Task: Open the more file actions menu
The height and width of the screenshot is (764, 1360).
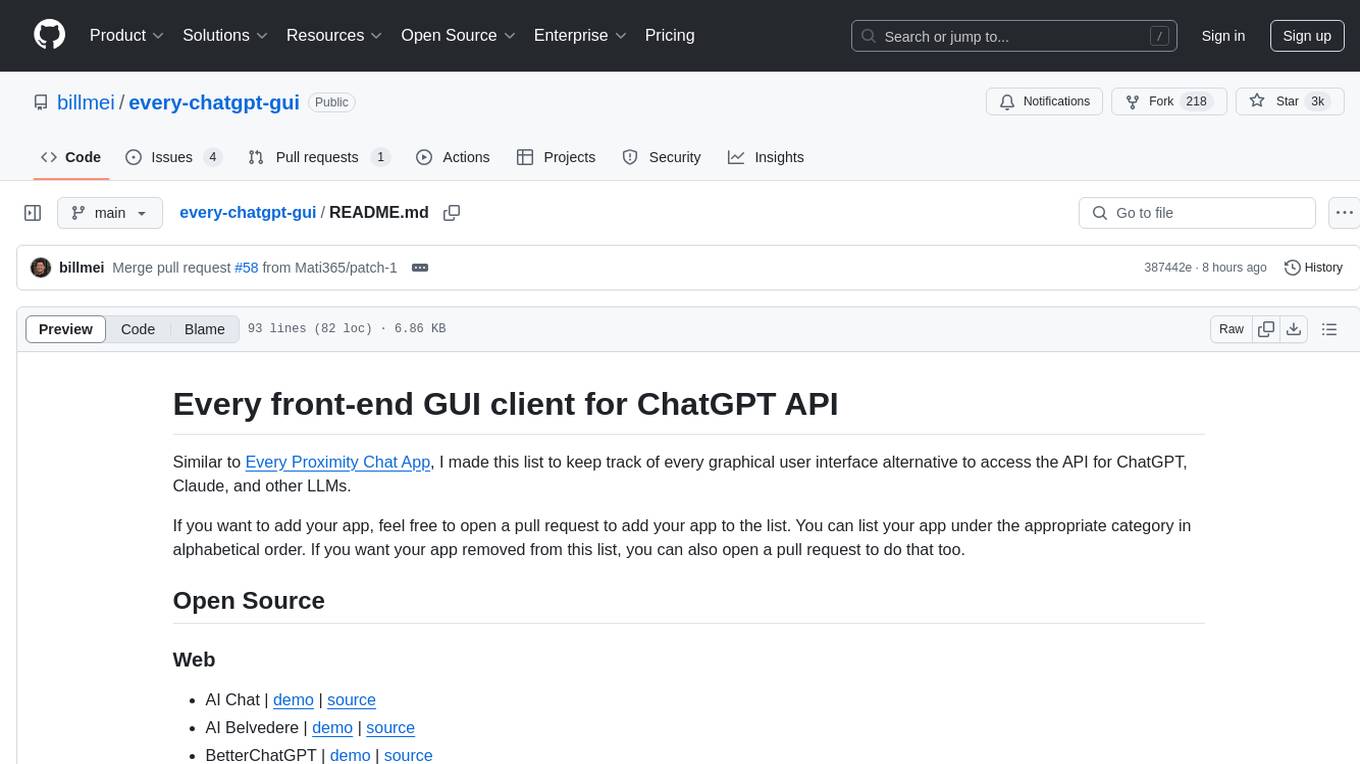Action: pyautogui.click(x=1344, y=213)
